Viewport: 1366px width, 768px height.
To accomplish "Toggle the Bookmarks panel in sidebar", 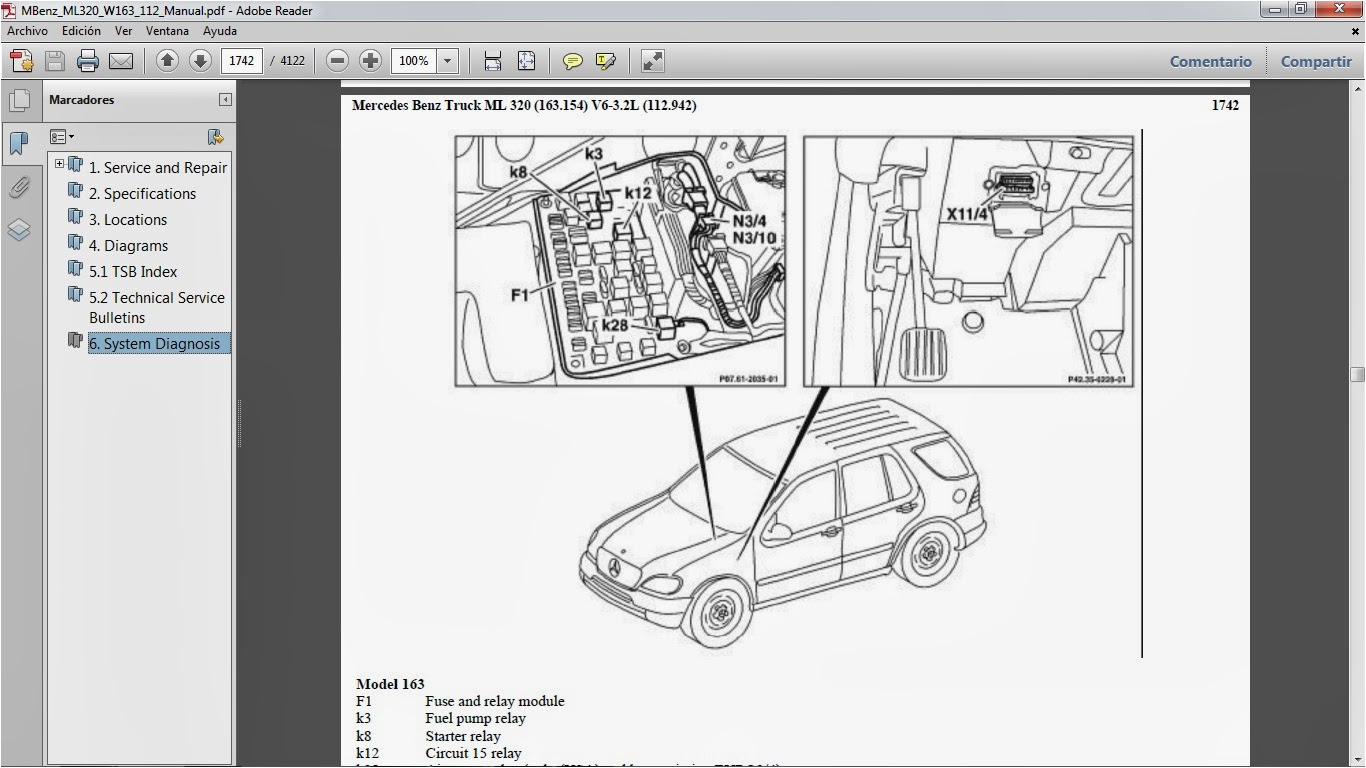I will (x=18, y=143).
